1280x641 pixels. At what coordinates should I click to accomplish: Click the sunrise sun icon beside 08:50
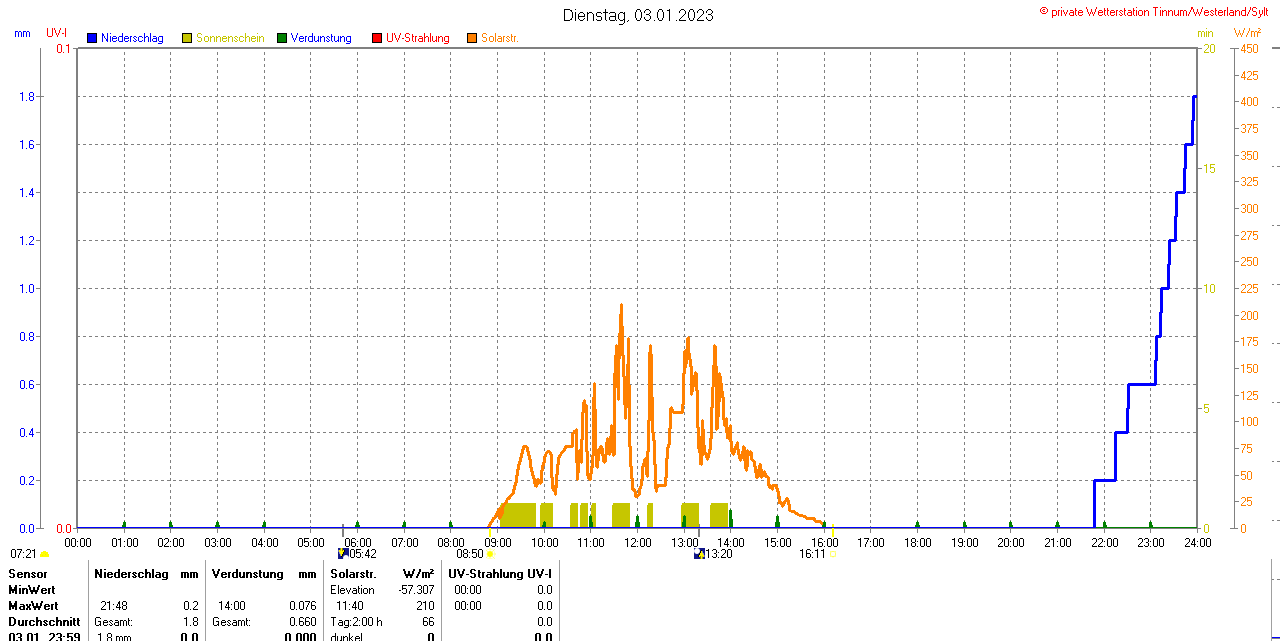[x=490, y=554]
